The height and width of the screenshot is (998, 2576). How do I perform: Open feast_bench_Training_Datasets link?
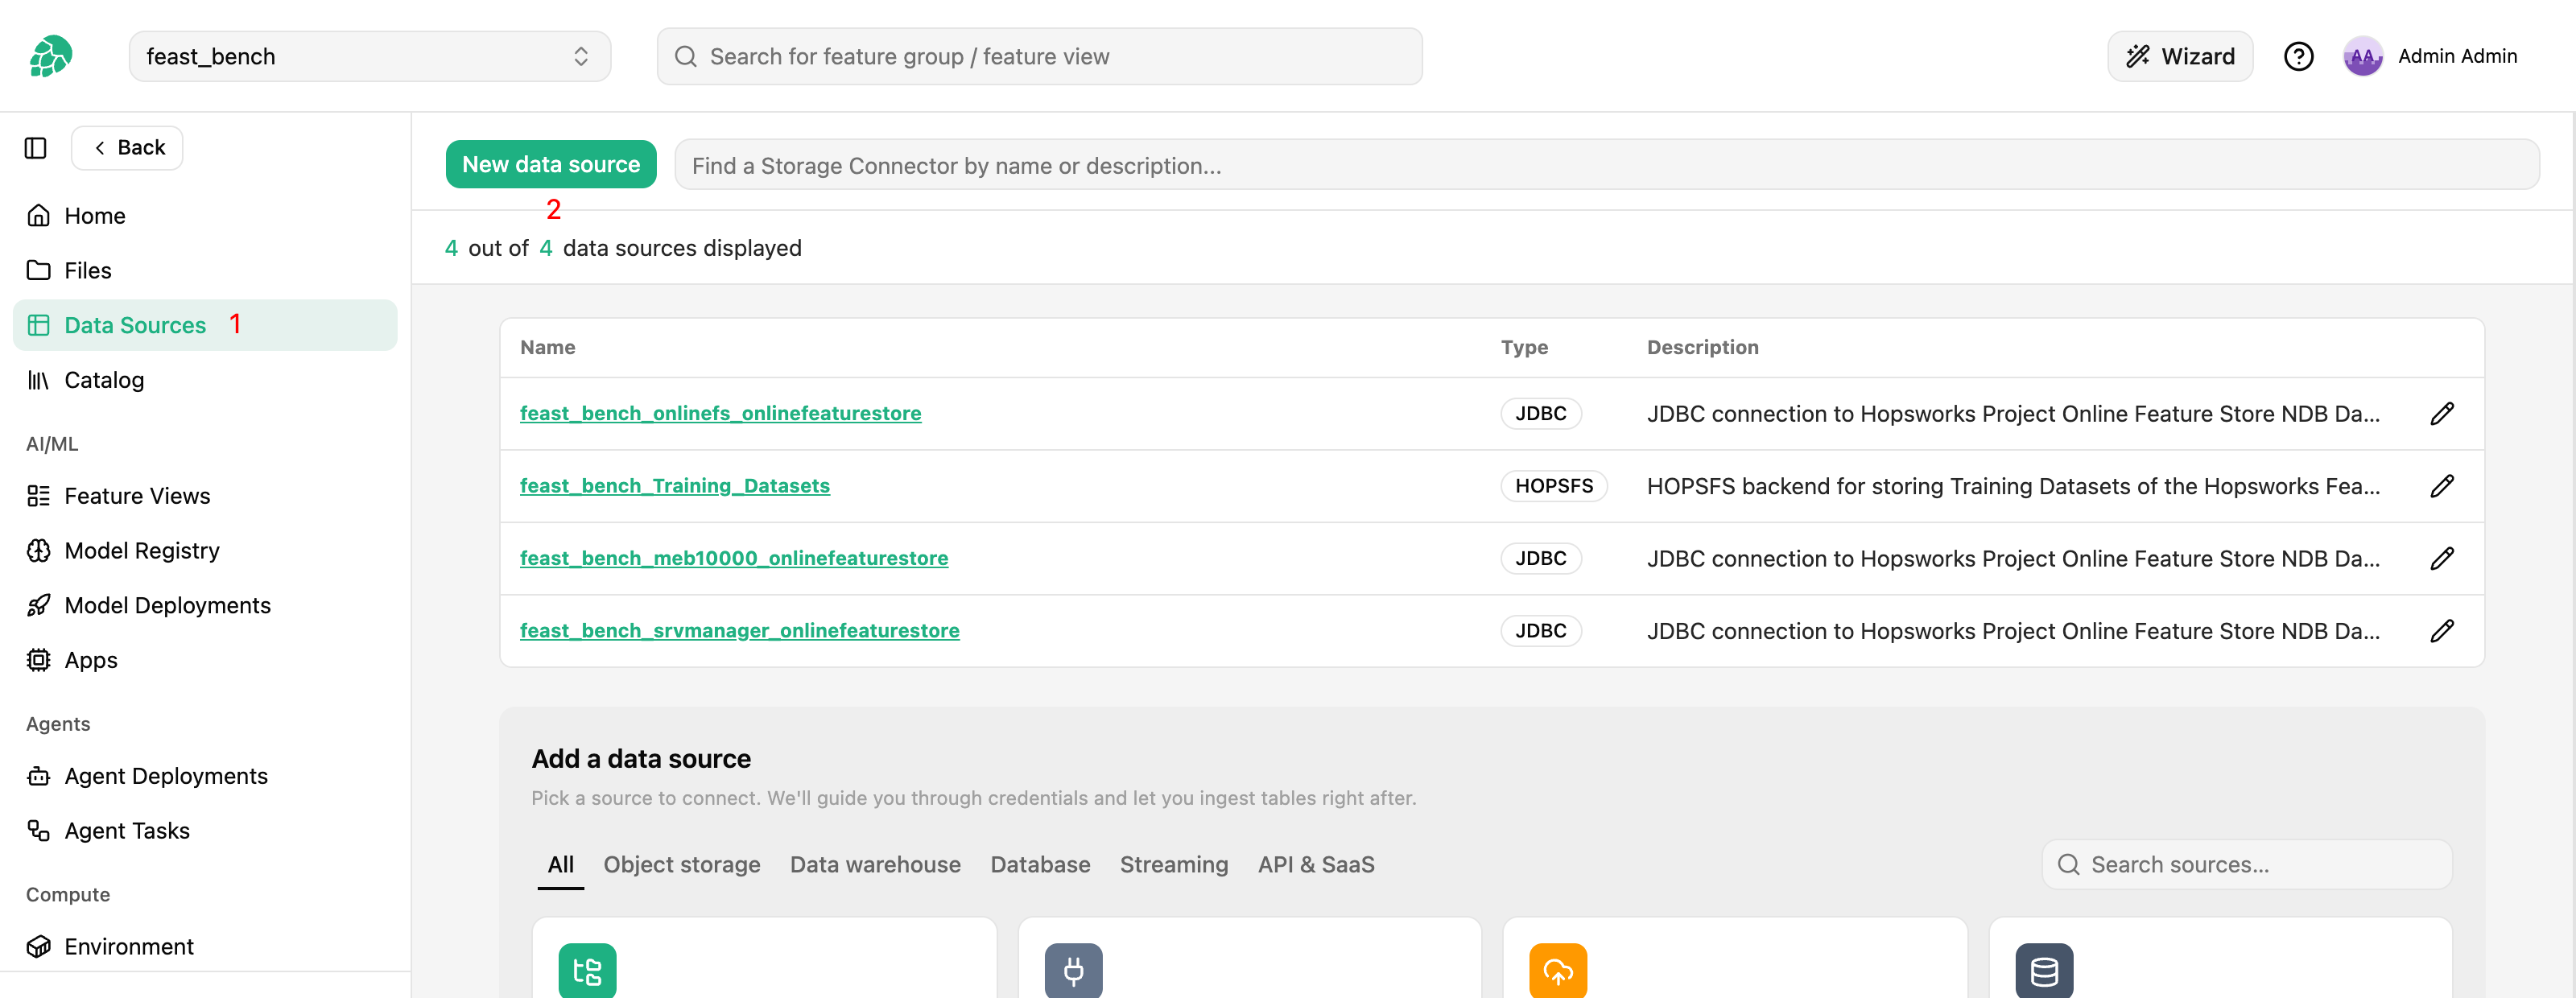(675, 486)
